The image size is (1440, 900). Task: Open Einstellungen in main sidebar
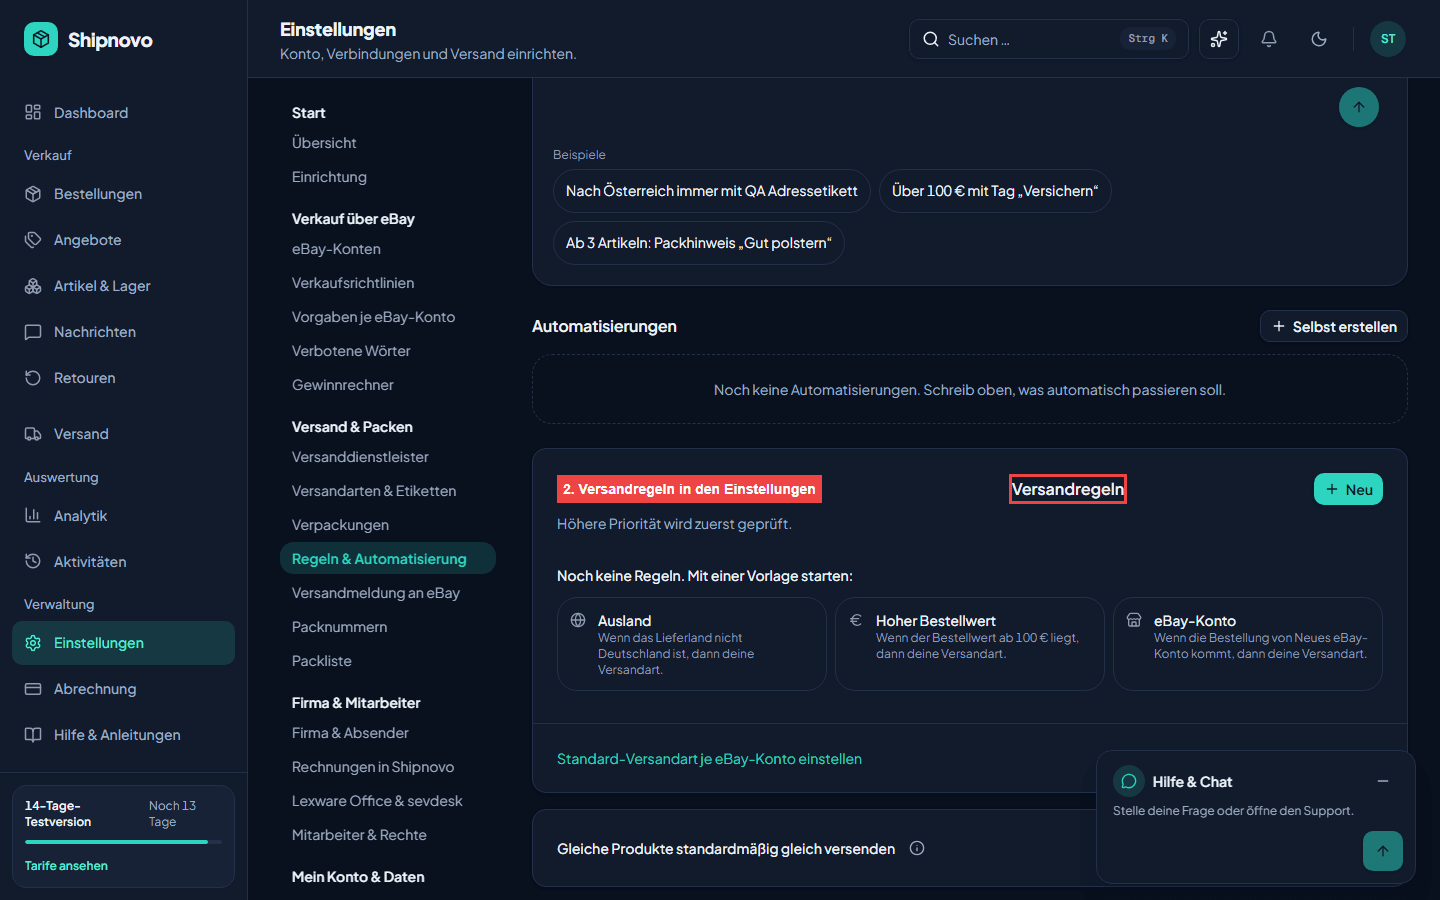click(x=123, y=643)
